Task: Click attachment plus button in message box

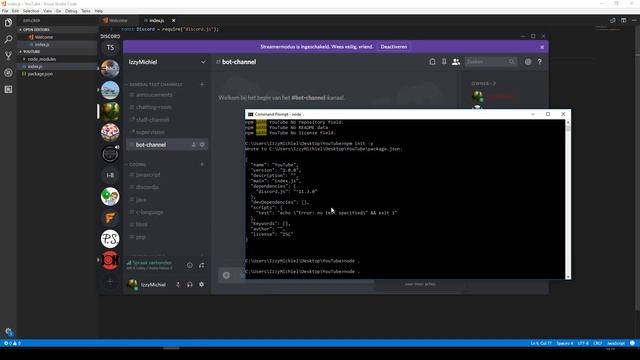Action: 226,276
